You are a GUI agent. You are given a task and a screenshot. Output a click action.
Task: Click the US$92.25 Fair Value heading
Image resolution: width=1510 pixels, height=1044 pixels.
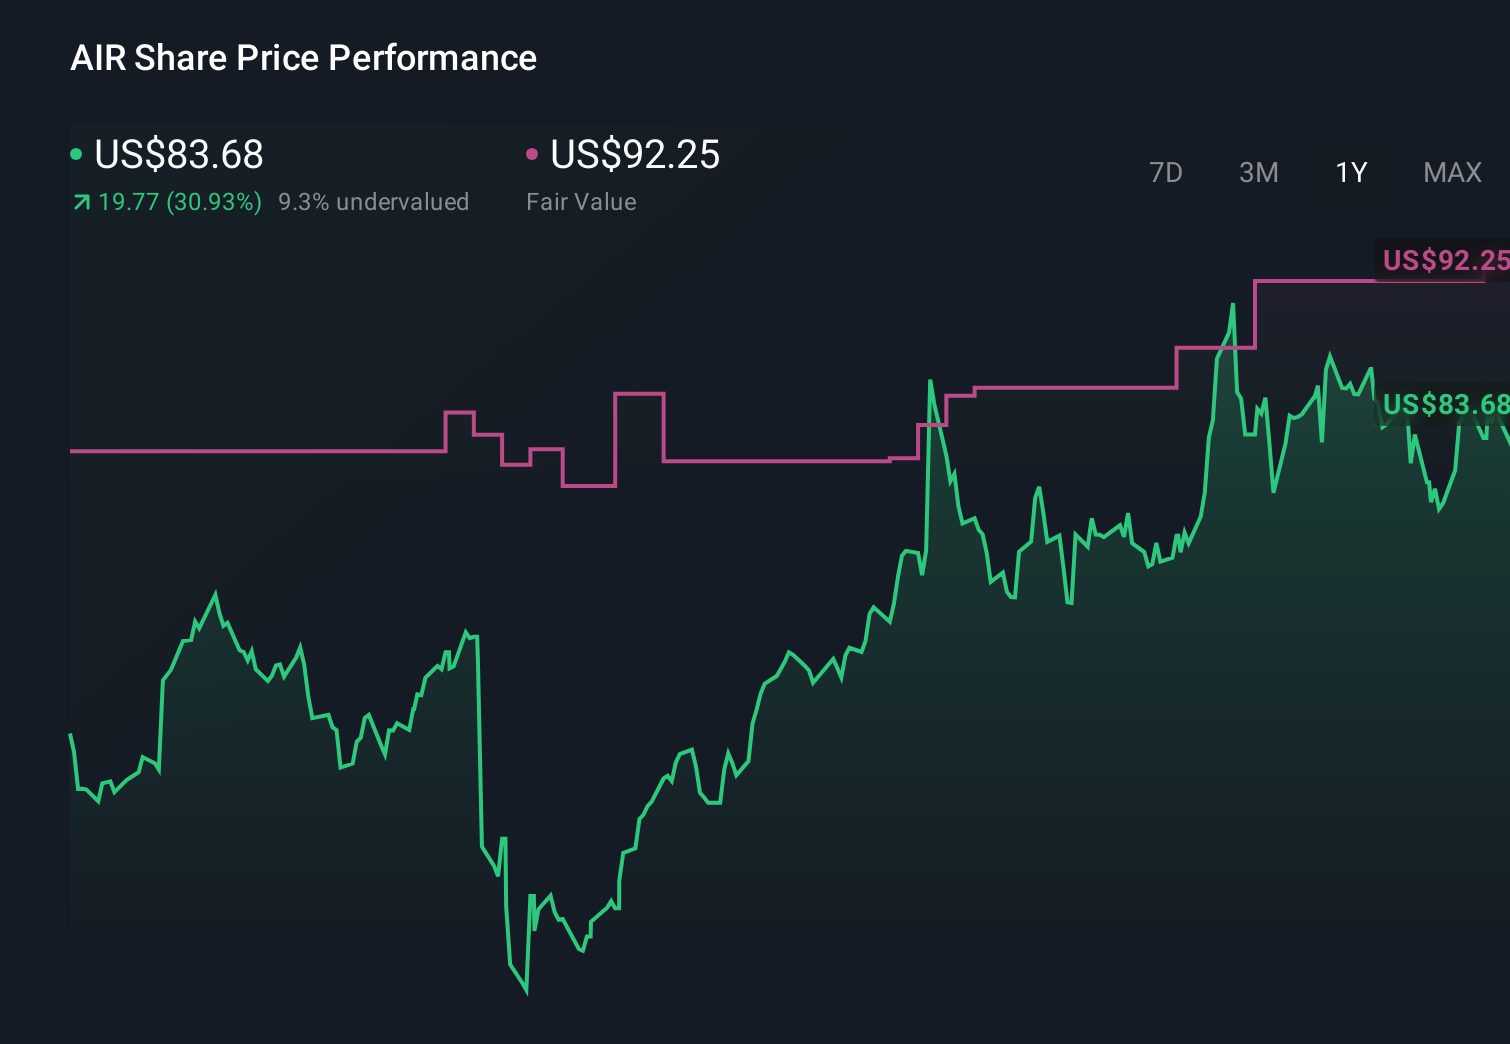tap(636, 155)
